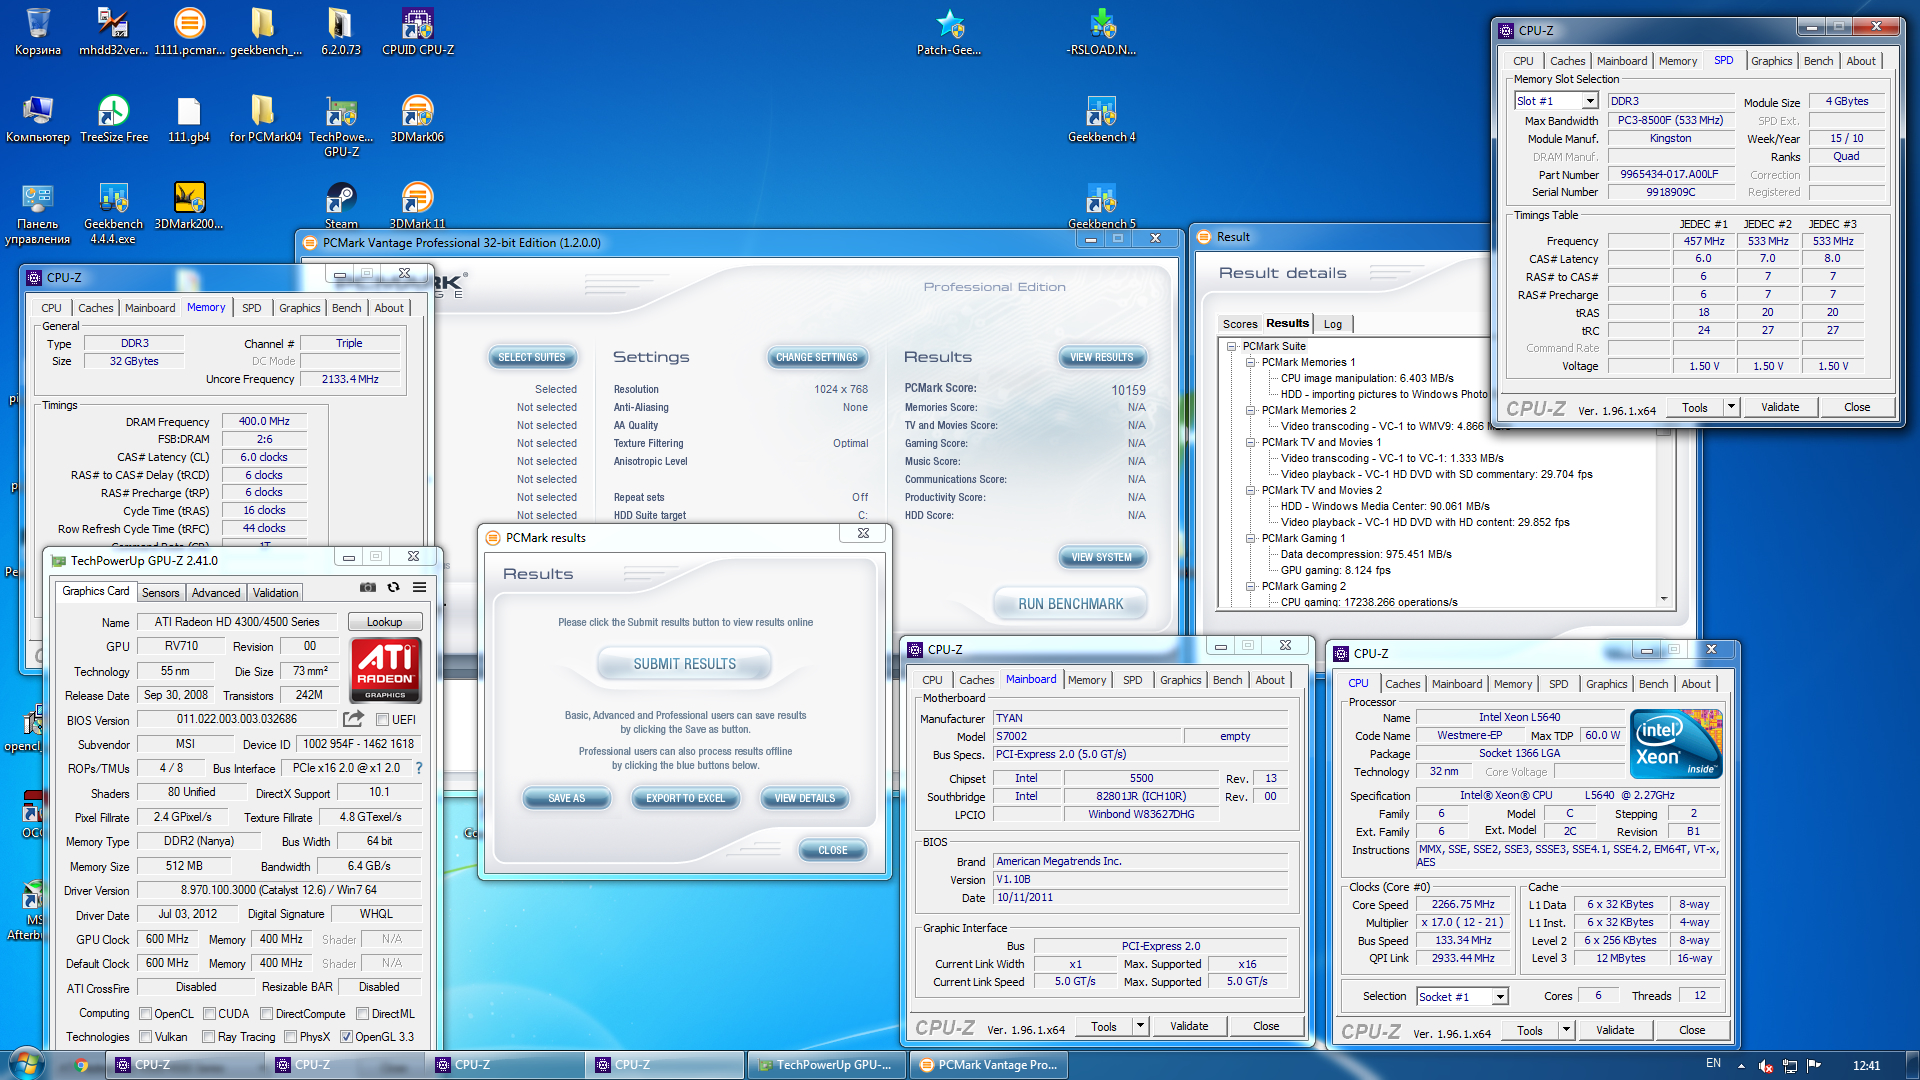Select the mhdd32ver desktop icon
This screenshot has height=1080, width=1920.
point(113,30)
